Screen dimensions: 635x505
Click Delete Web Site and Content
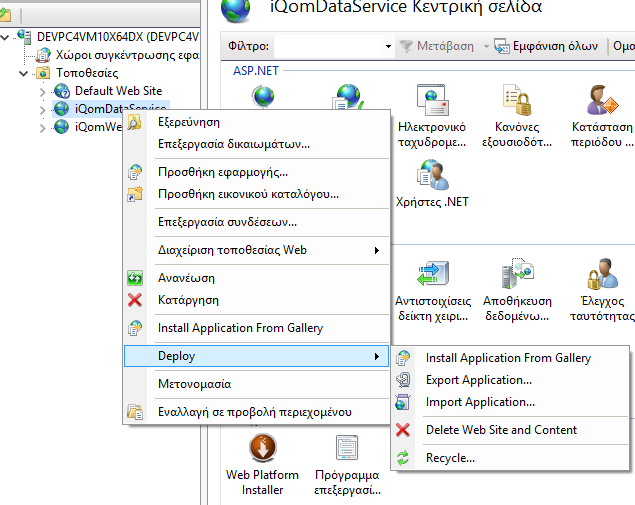pyautogui.click(x=500, y=430)
